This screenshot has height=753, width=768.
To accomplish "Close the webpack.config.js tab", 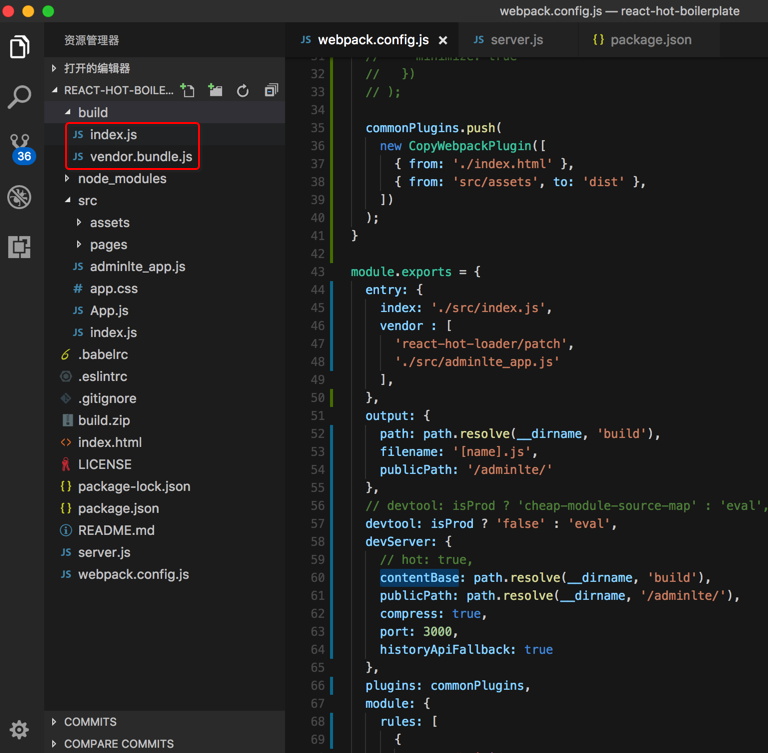I will point(443,40).
